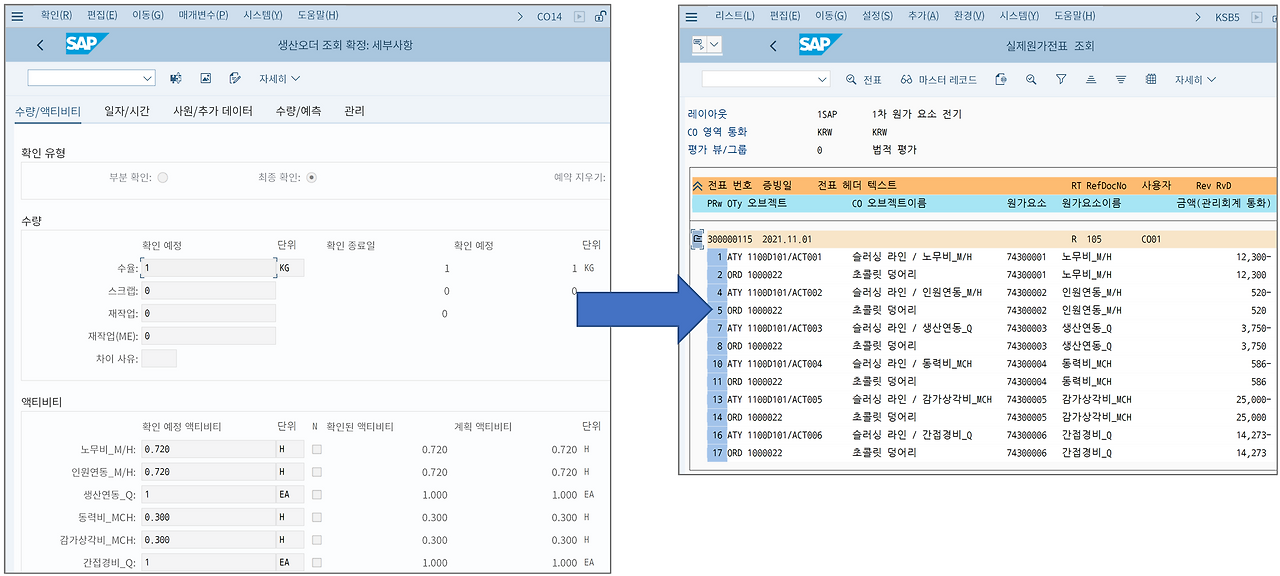The image size is (1280, 576).
Task: Click the filter funnel icon in KSB5 toolbar
Action: coord(1061,79)
